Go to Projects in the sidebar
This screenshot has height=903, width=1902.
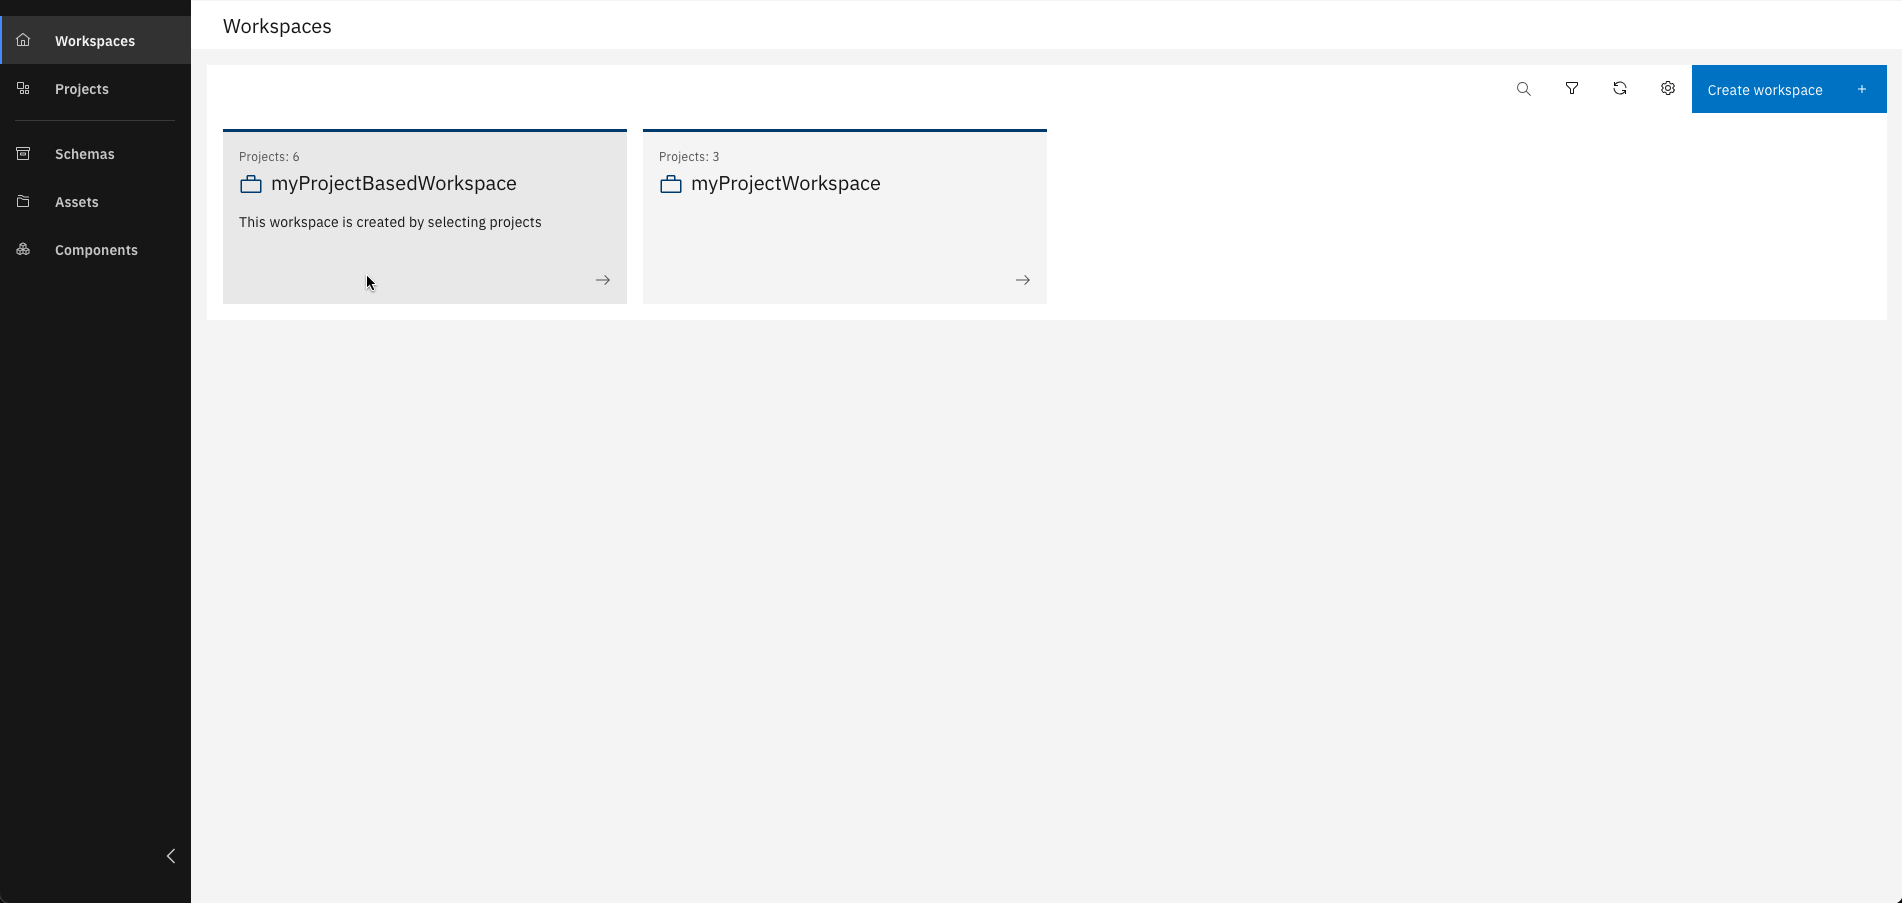click(x=82, y=89)
